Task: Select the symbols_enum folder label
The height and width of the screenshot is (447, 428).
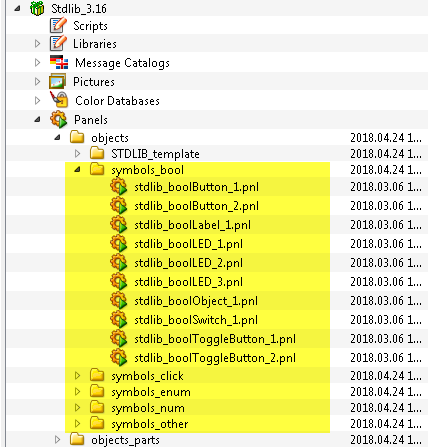Action: click(x=151, y=392)
